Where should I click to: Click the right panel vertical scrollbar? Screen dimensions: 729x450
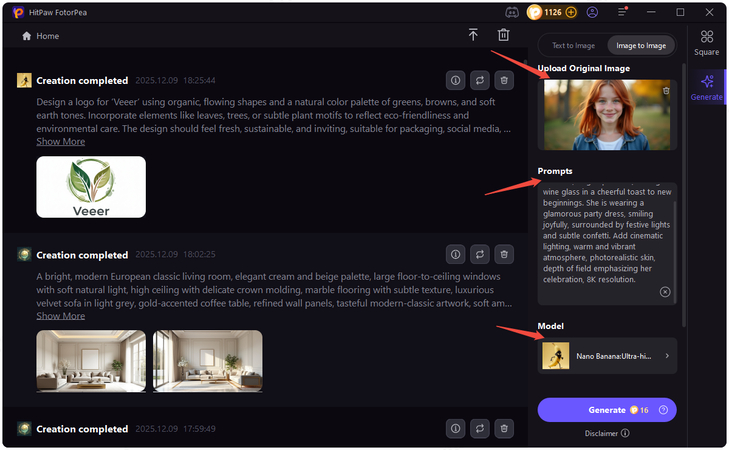coord(683,195)
